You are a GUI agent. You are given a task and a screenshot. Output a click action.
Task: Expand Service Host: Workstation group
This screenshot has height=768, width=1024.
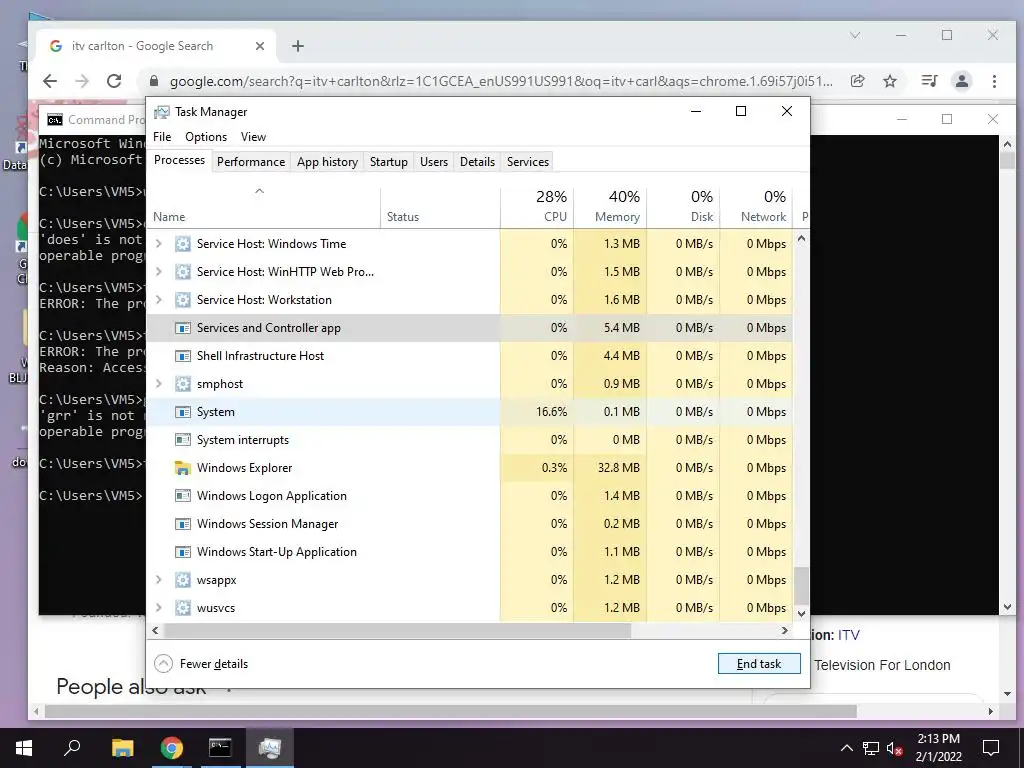click(x=159, y=300)
